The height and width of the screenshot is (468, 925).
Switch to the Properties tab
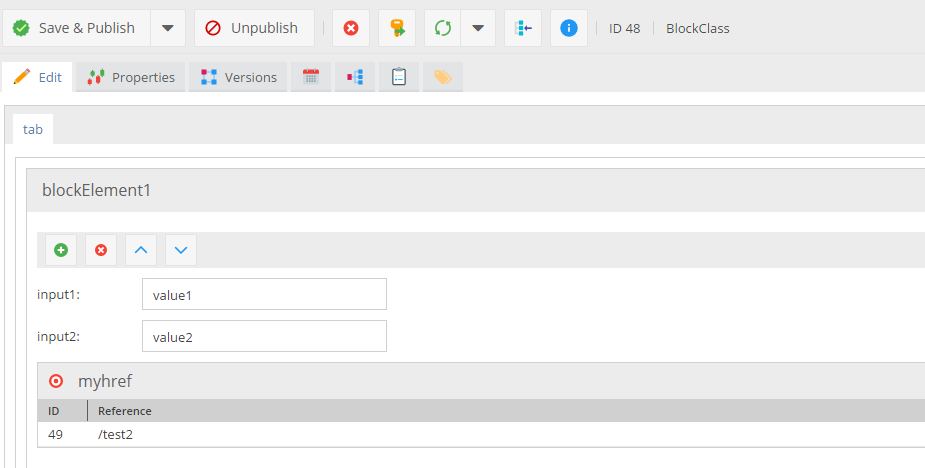131,77
